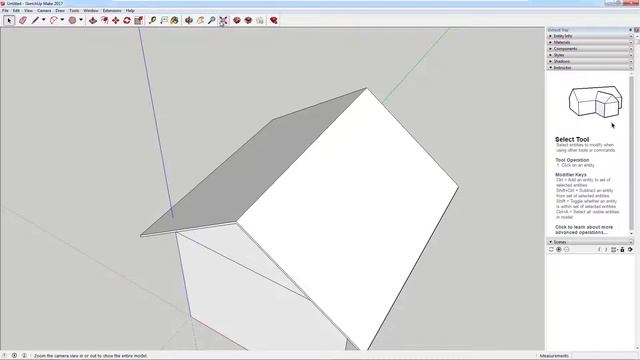Image resolution: width=640 pixels, height=360 pixels.
Task: Expand the Entity Info panel
Action: 589,36
